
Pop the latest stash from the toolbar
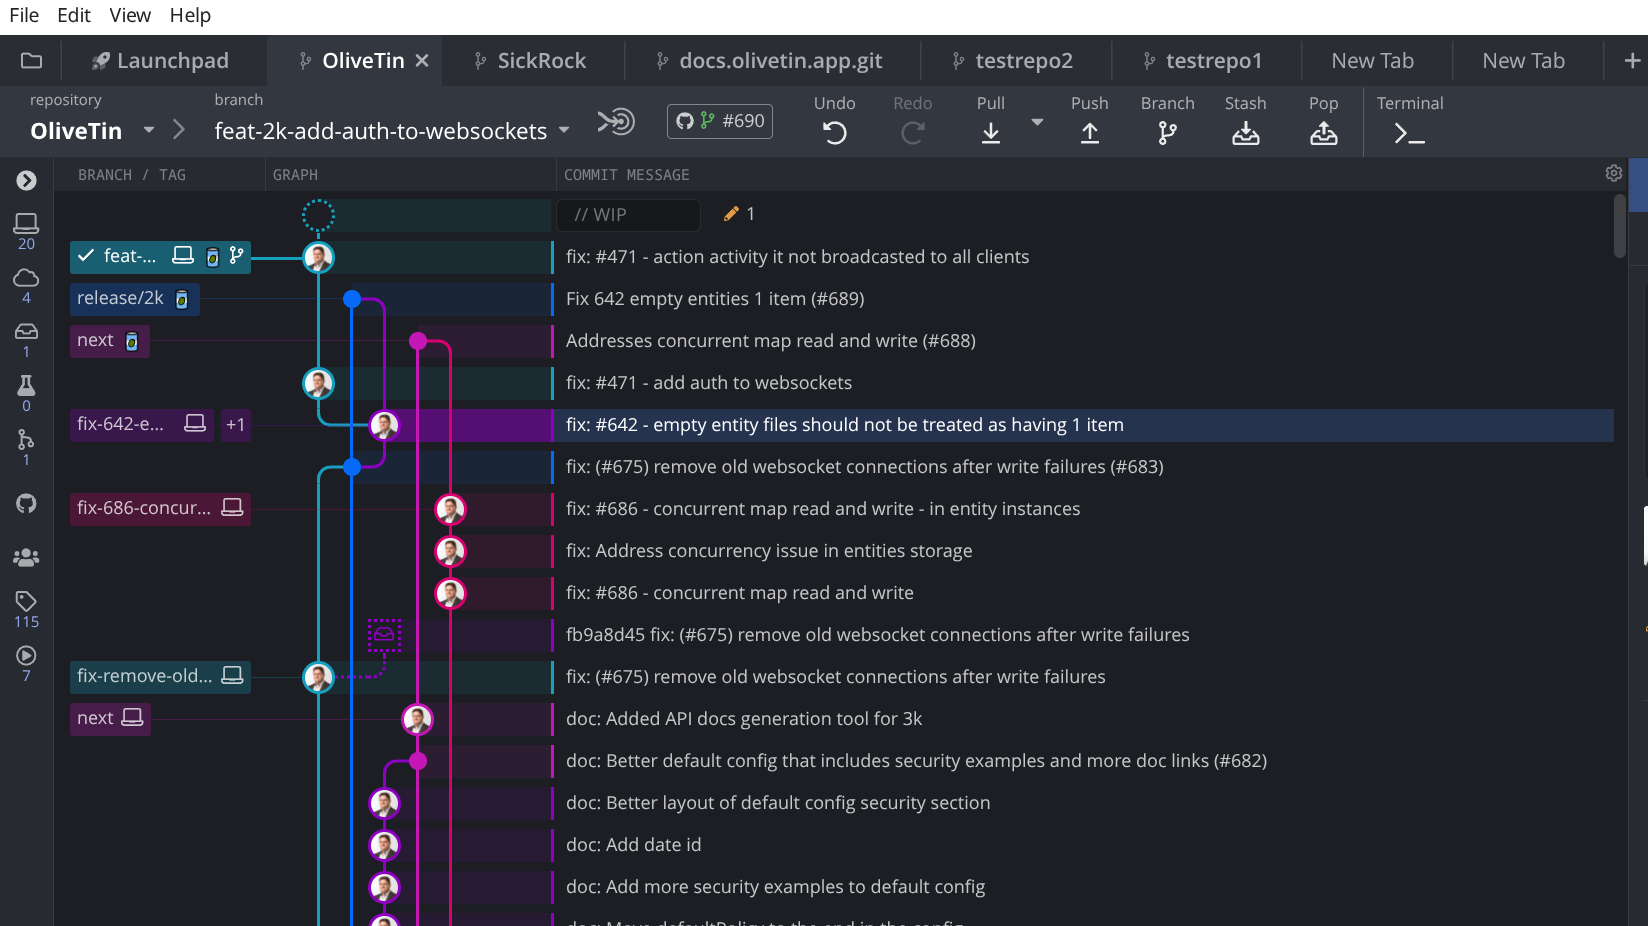coord(1323,133)
